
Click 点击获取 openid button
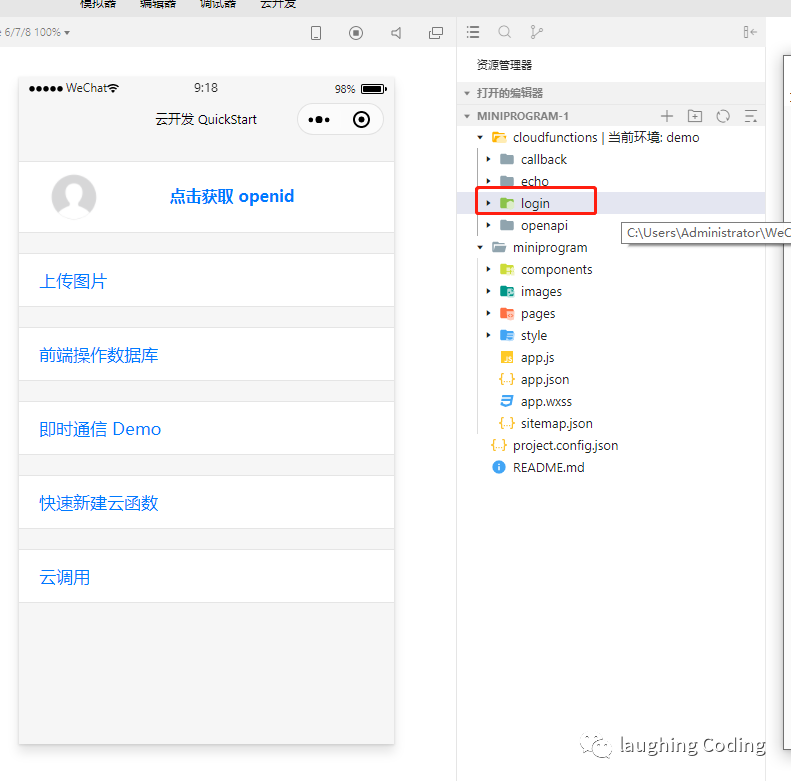[232, 196]
